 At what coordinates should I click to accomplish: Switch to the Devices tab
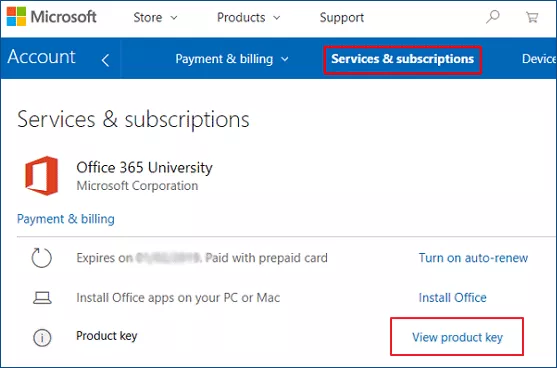[539, 59]
